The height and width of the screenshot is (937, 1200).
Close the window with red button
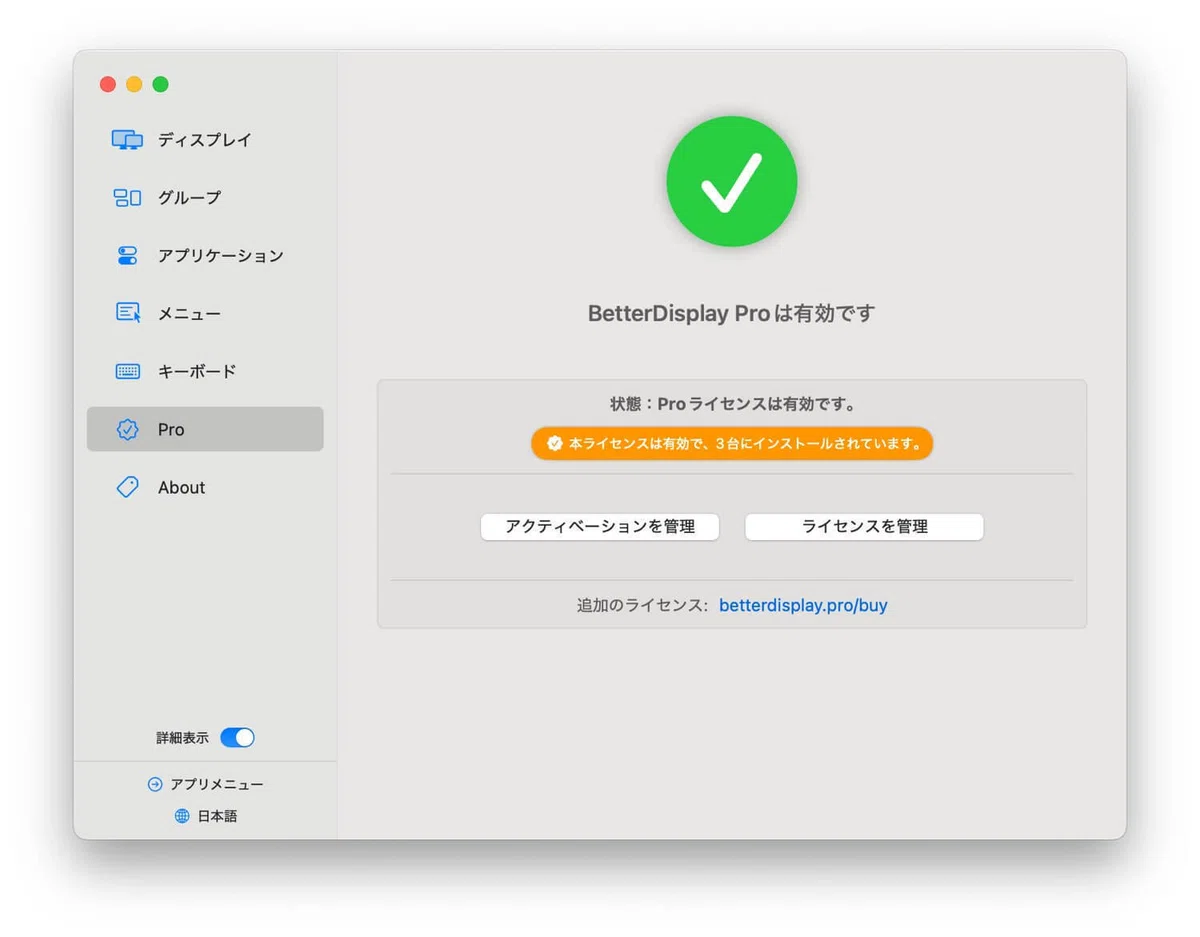[108, 84]
